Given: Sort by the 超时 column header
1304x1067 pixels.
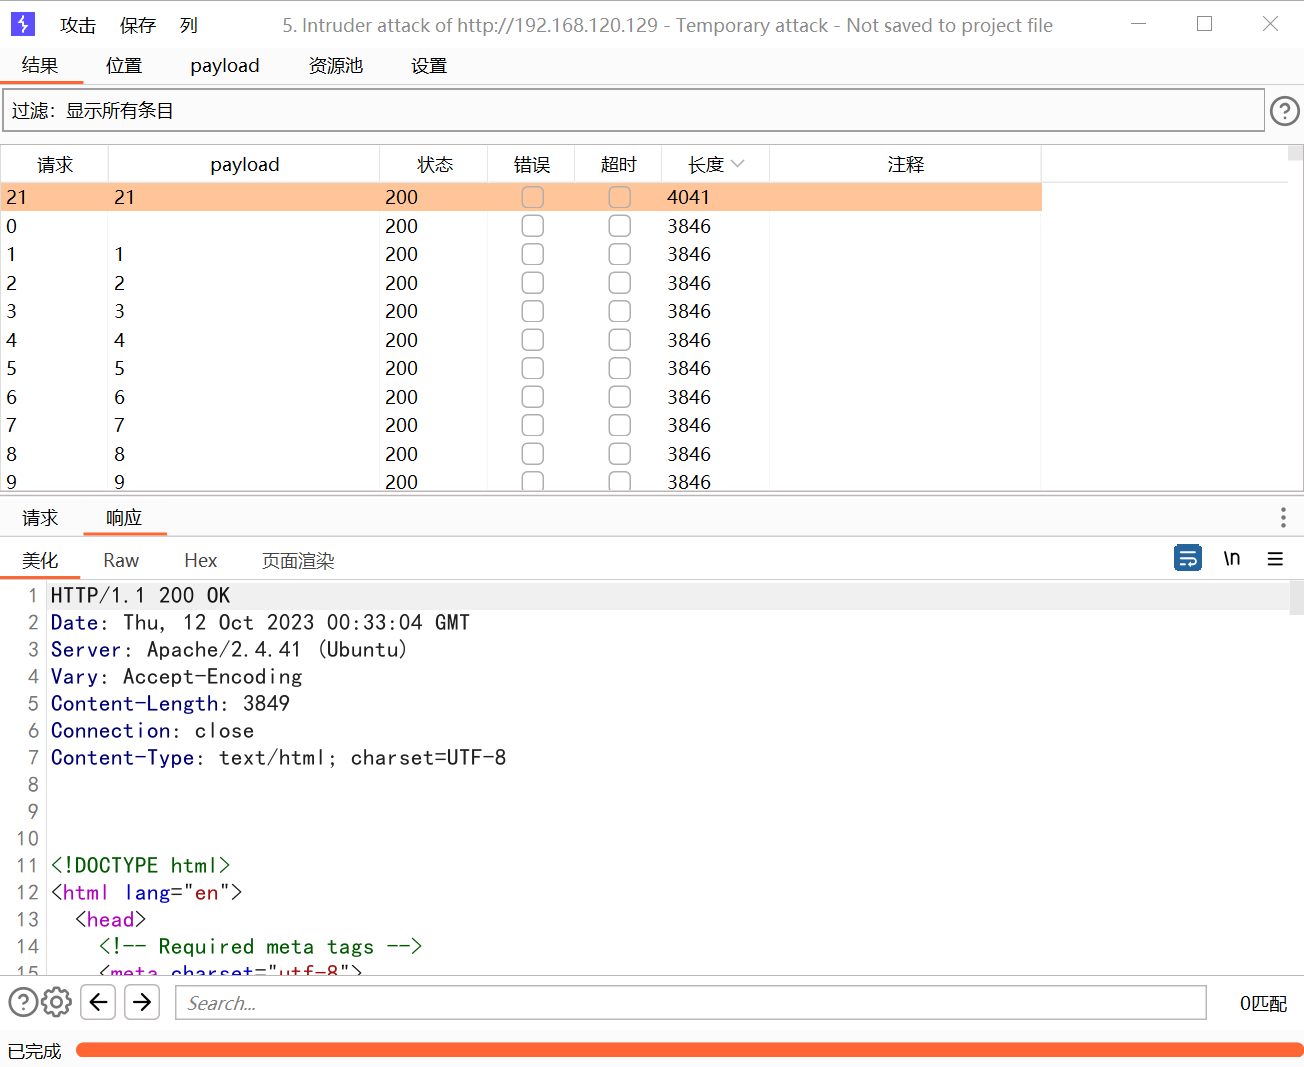Looking at the screenshot, I should (618, 164).
